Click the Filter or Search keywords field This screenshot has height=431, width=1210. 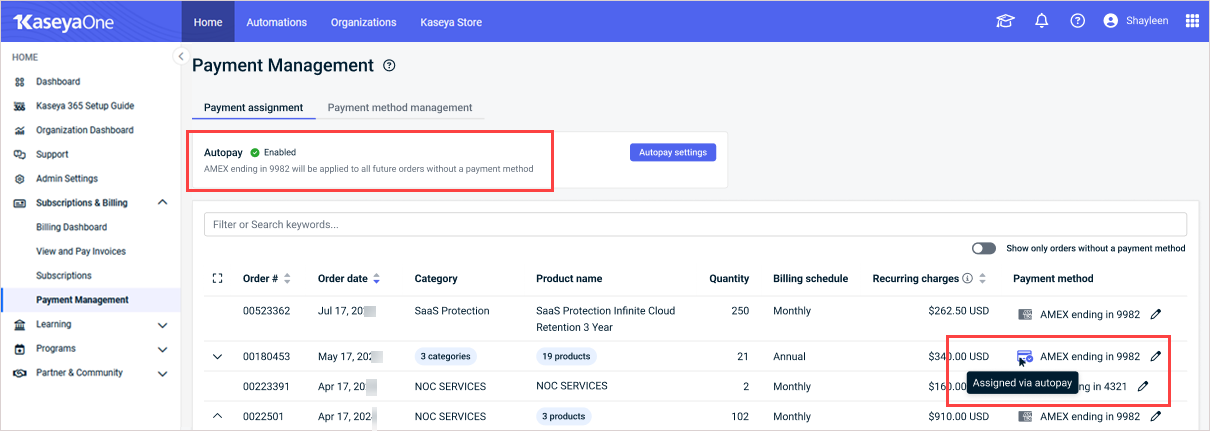[x=695, y=225]
